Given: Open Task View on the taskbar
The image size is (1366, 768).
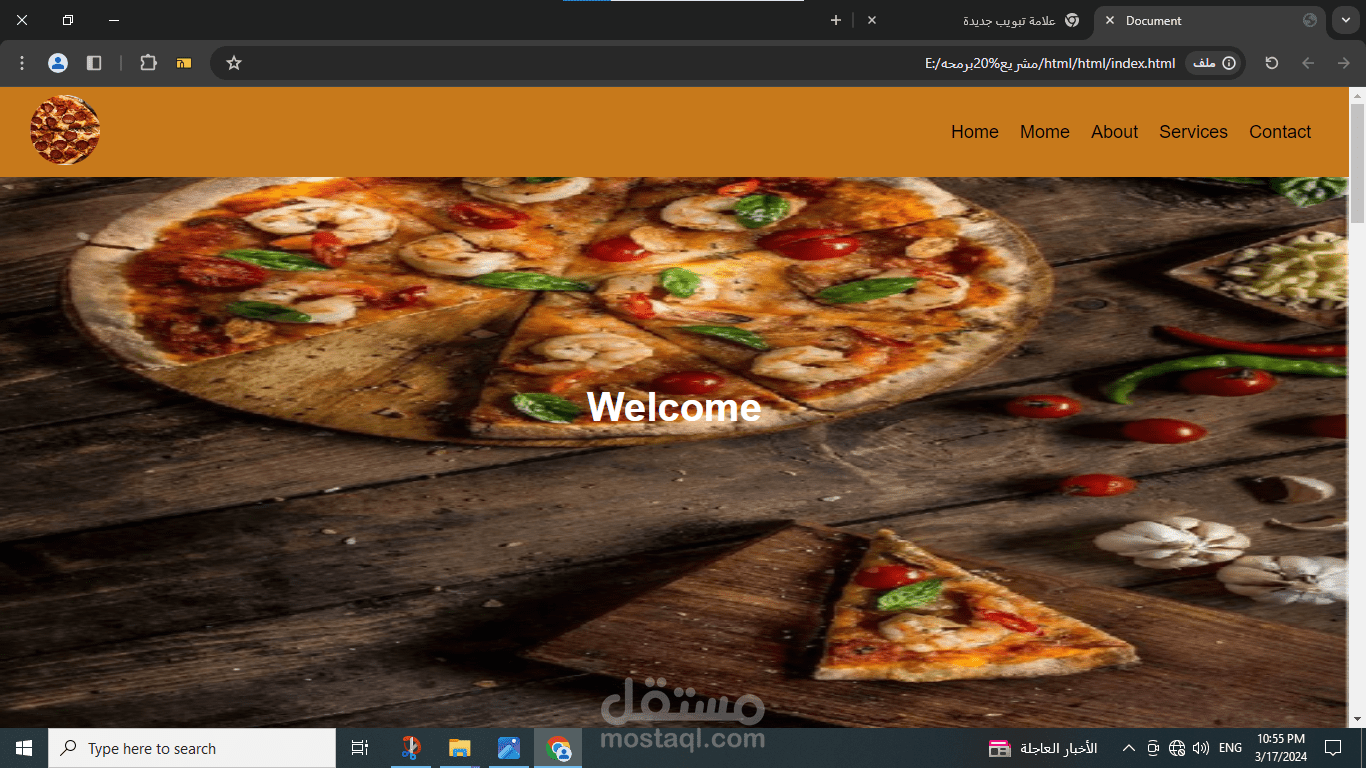Looking at the screenshot, I should (x=360, y=748).
